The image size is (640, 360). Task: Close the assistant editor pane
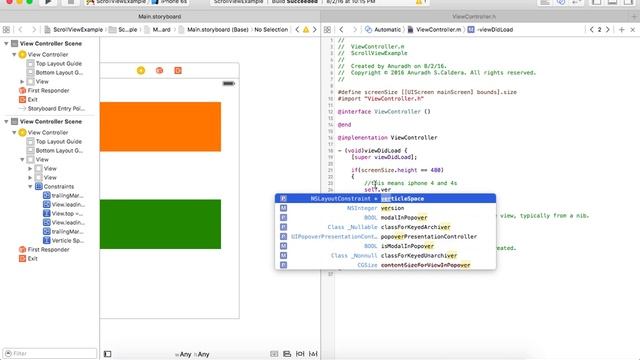point(633,30)
